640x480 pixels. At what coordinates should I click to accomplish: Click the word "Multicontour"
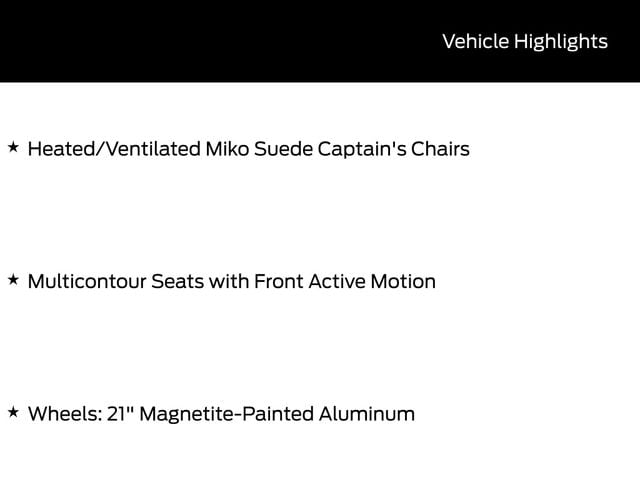click(x=86, y=281)
